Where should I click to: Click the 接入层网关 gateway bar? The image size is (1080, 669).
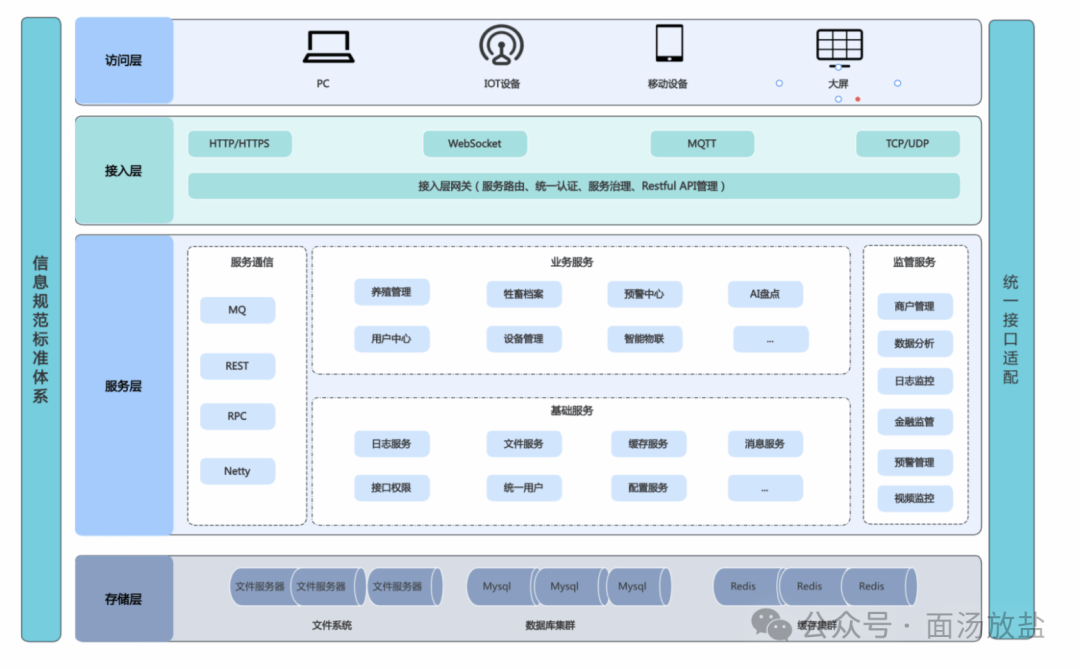574,186
